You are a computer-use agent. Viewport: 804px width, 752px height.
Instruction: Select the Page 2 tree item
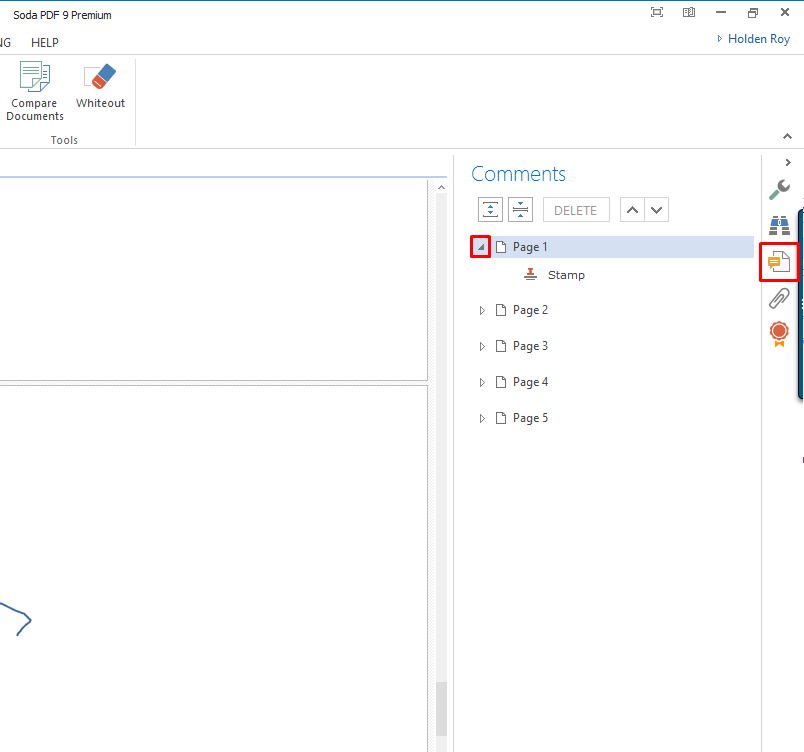pos(522,310)
